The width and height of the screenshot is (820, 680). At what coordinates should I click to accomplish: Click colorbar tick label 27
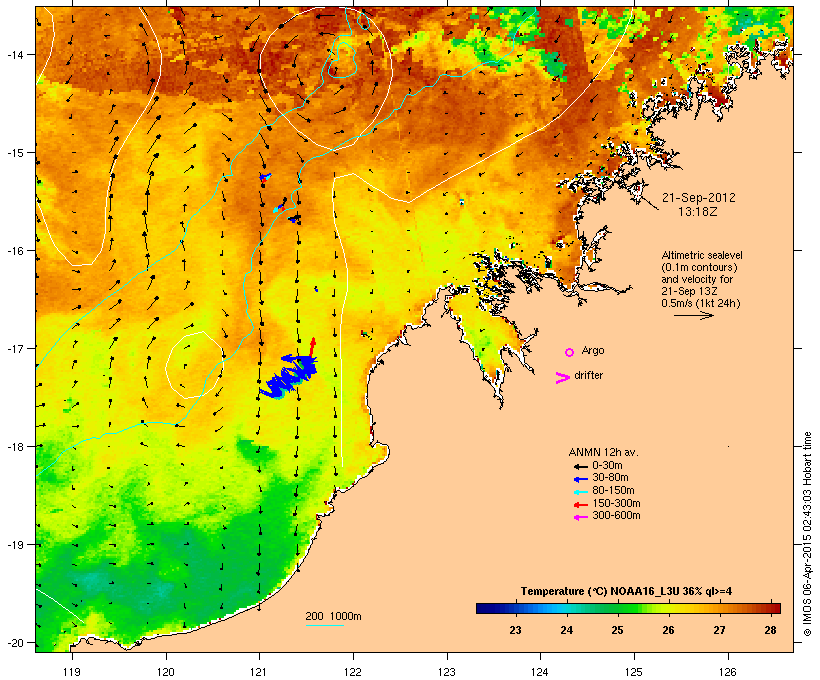pos(719,630)
